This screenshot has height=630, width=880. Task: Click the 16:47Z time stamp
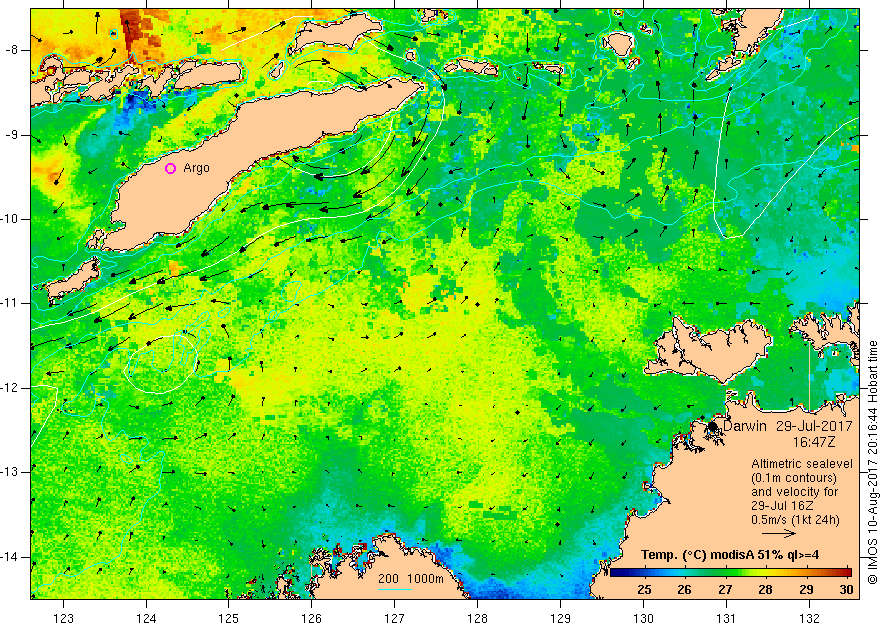tap(814, 442)
